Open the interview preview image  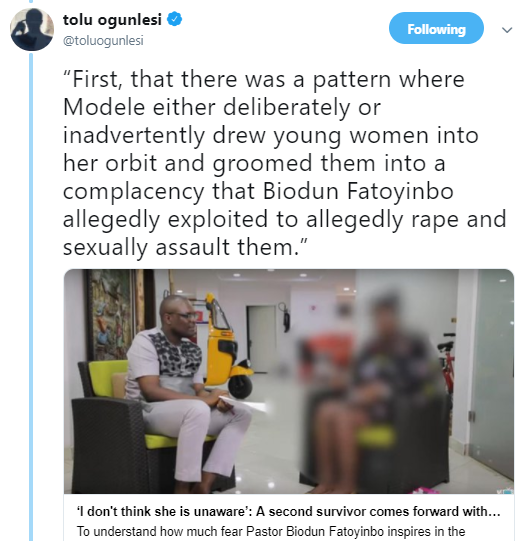[289, 381]
